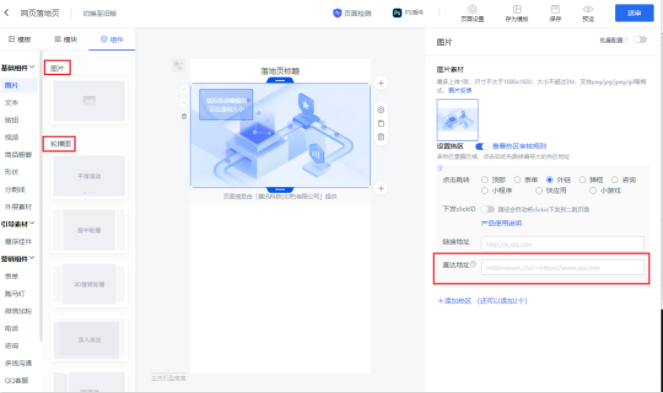Choose the 3D旋转轮播 carousel thumbnail

pyautogui.click(x=89, y=284)
